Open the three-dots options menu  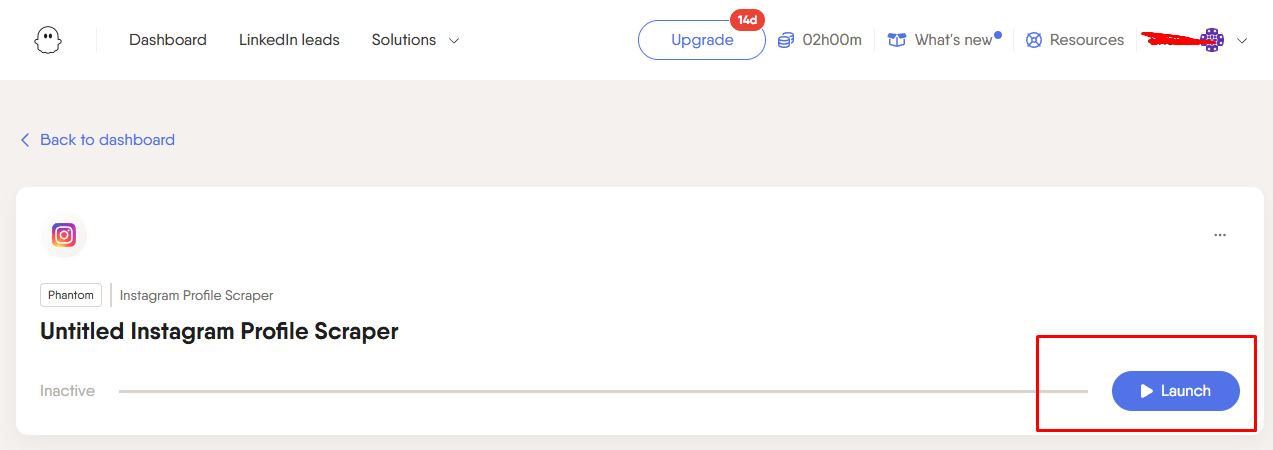pyautogui.click(x=1220, y=235)
